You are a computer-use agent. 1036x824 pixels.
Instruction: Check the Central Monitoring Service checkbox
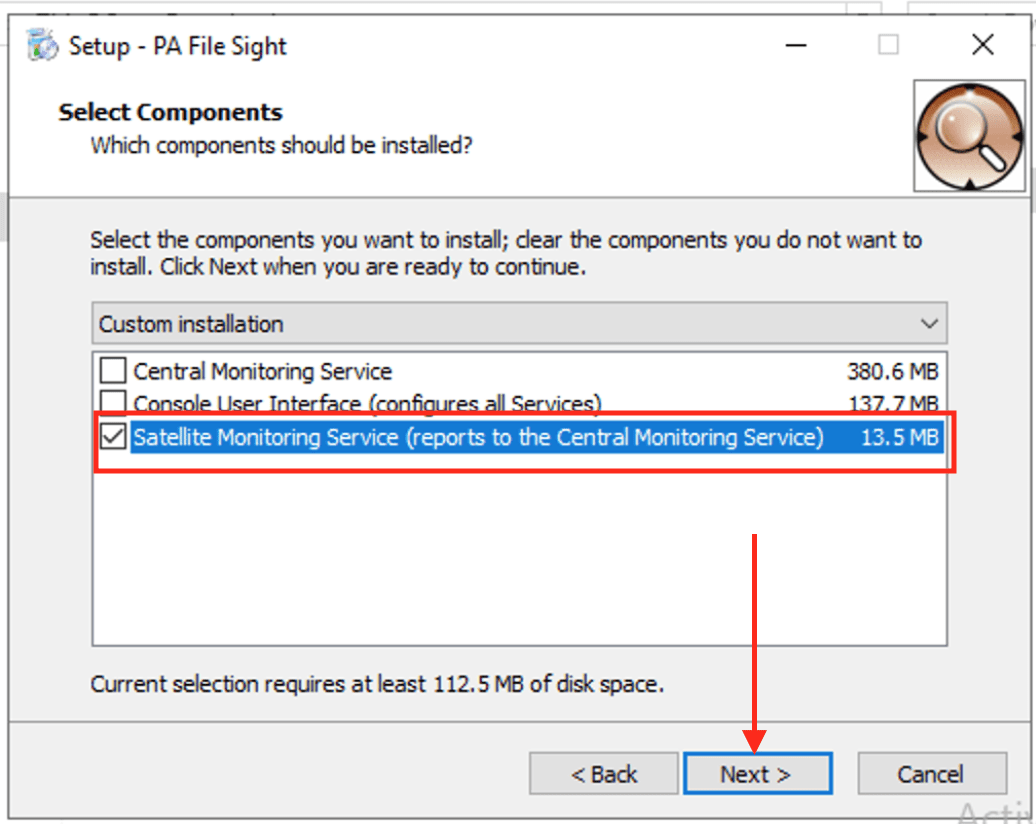click(x=113, y=372)
